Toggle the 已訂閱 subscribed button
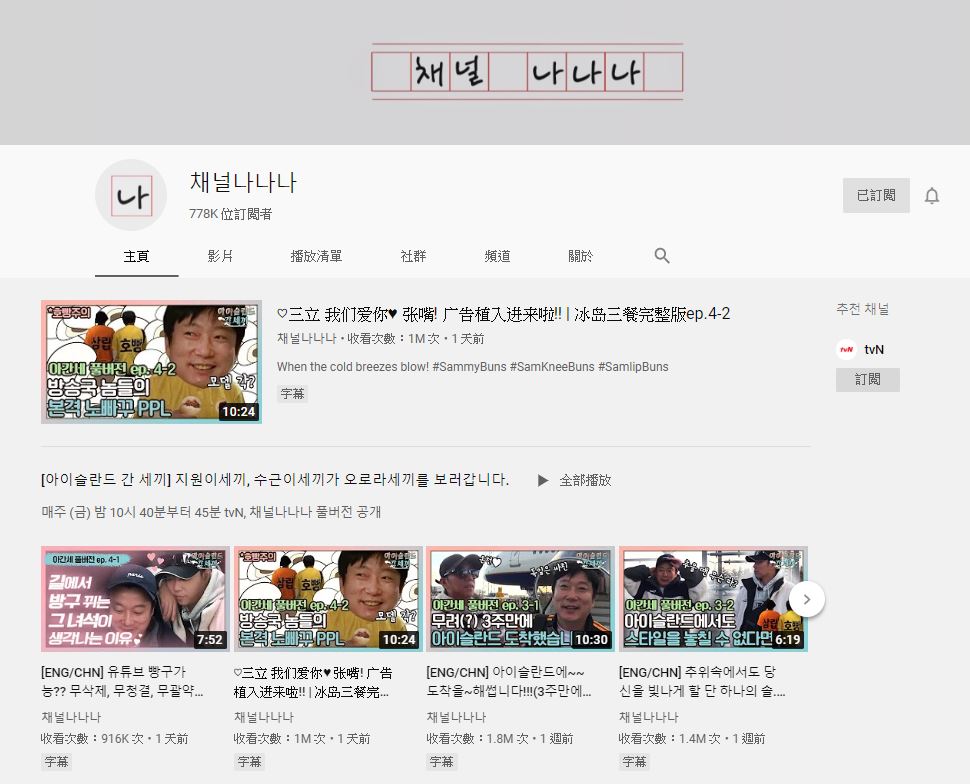 pos(876,196)
